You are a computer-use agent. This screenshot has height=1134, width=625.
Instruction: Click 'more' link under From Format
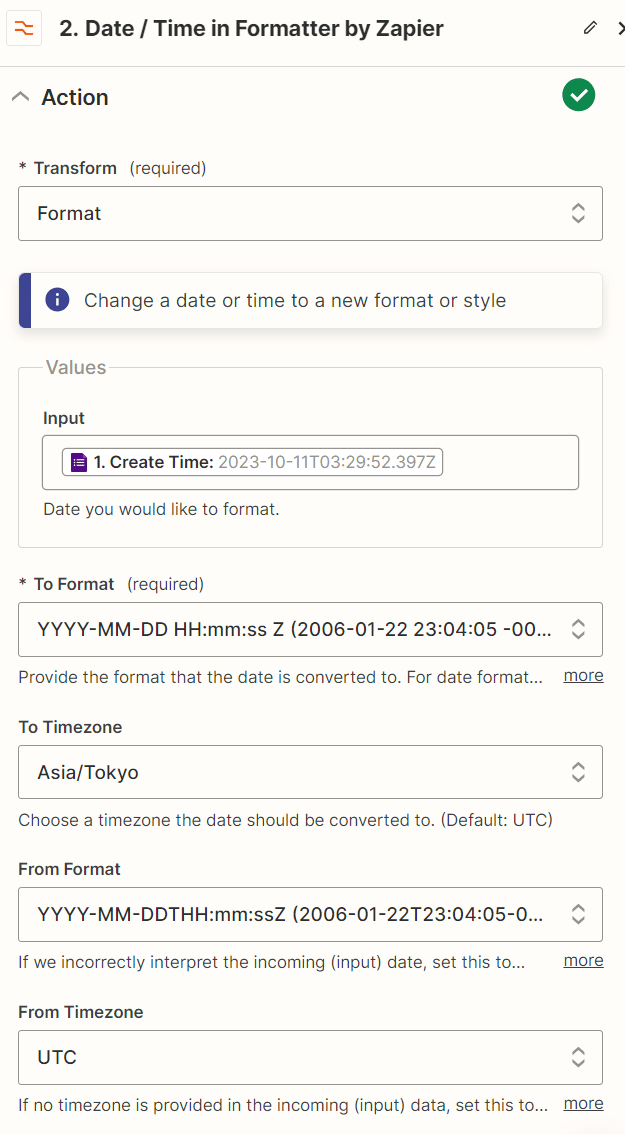click(x=583, y=960)
